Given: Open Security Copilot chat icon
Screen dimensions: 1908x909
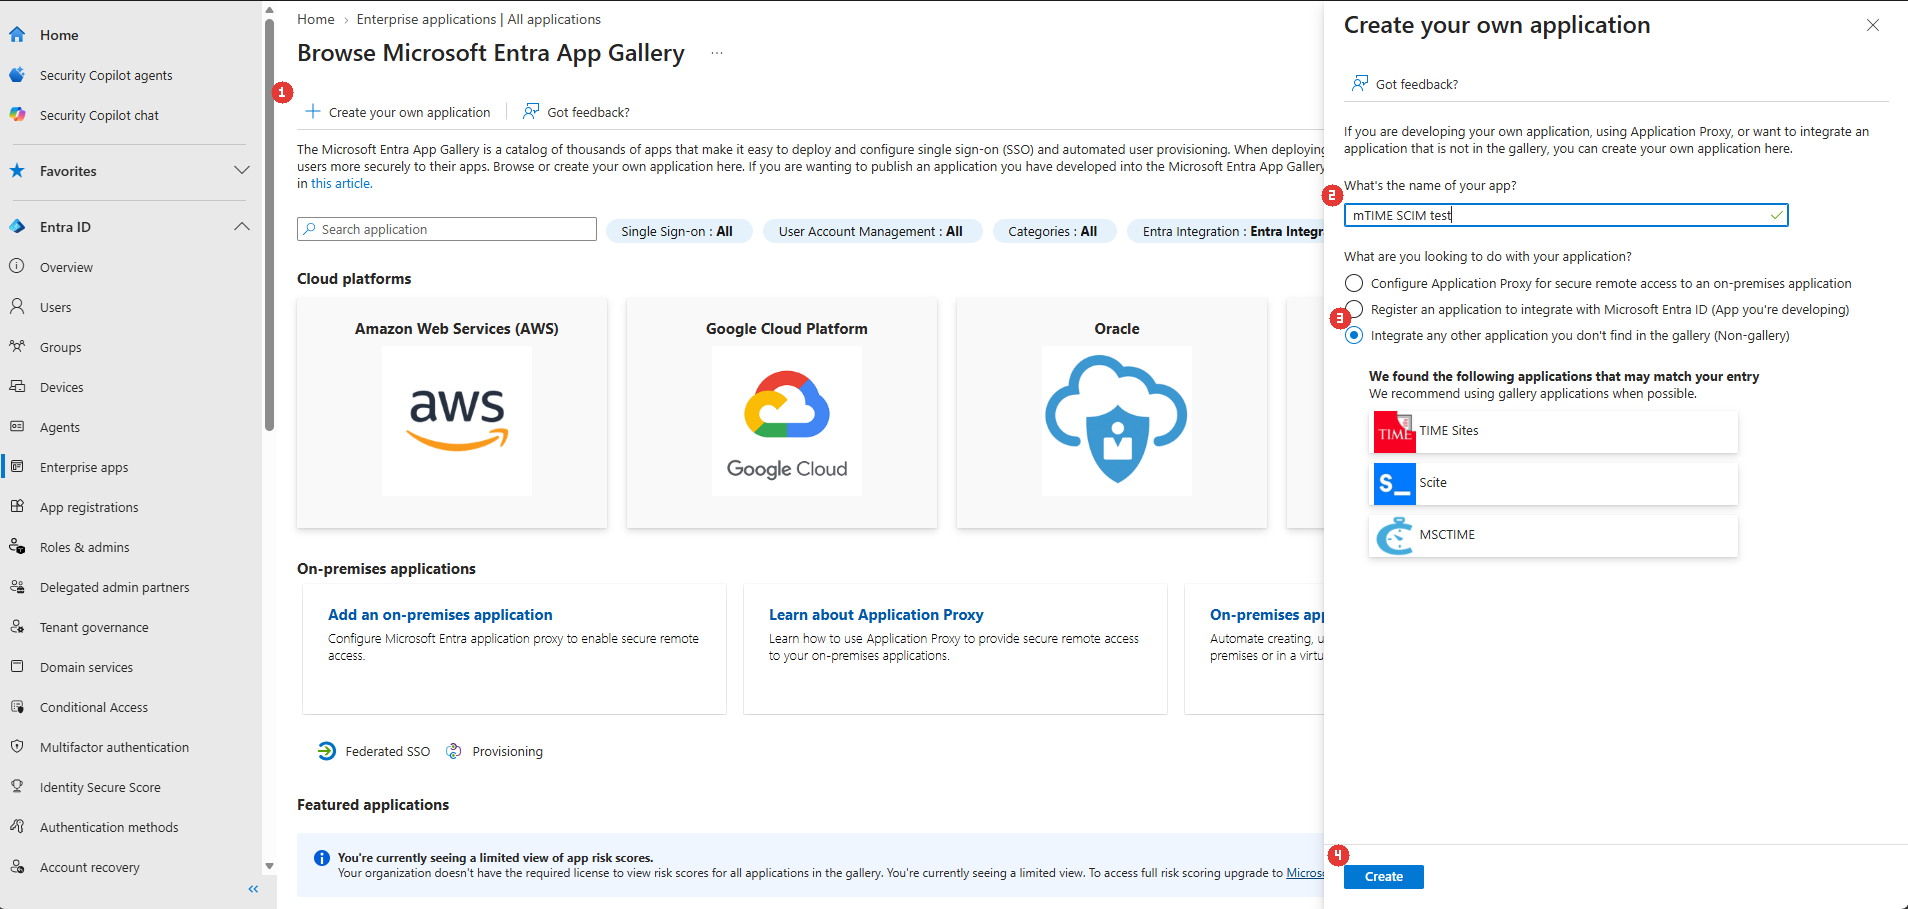Looking at the screenshot, I should tap(17, 115).
